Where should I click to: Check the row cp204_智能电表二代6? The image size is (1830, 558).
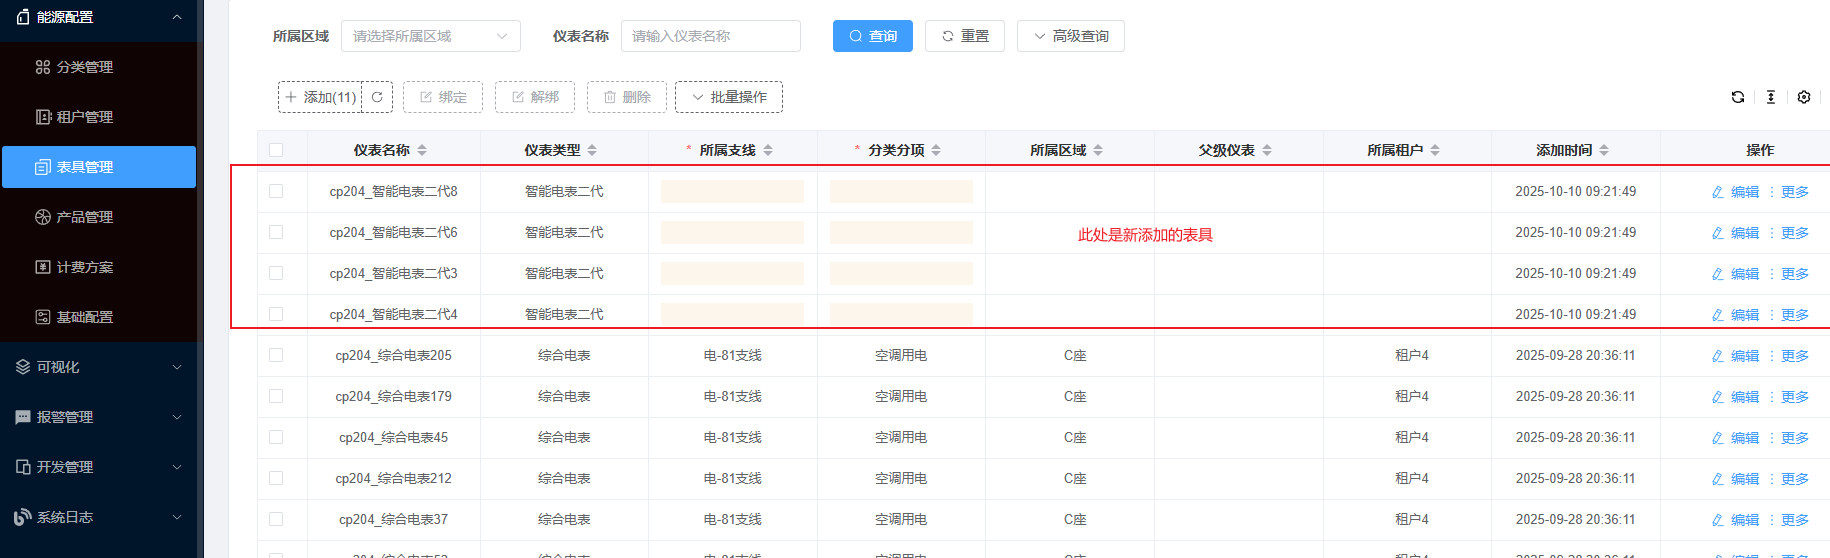click(276, 232)
